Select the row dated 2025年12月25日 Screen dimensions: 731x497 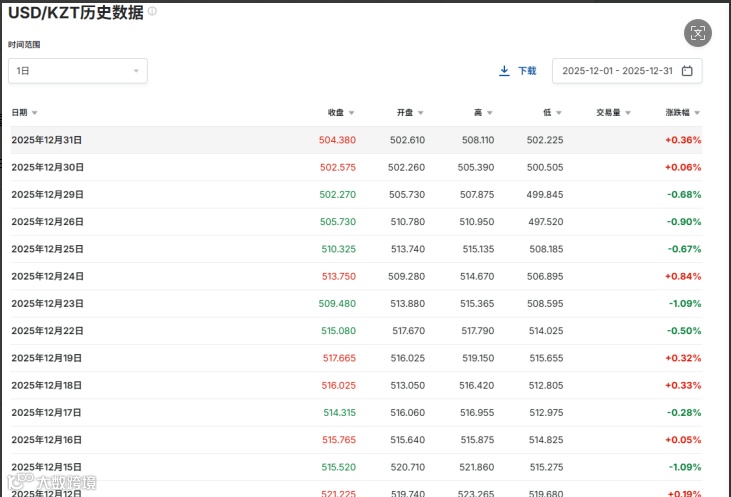[x=357, y=249]
